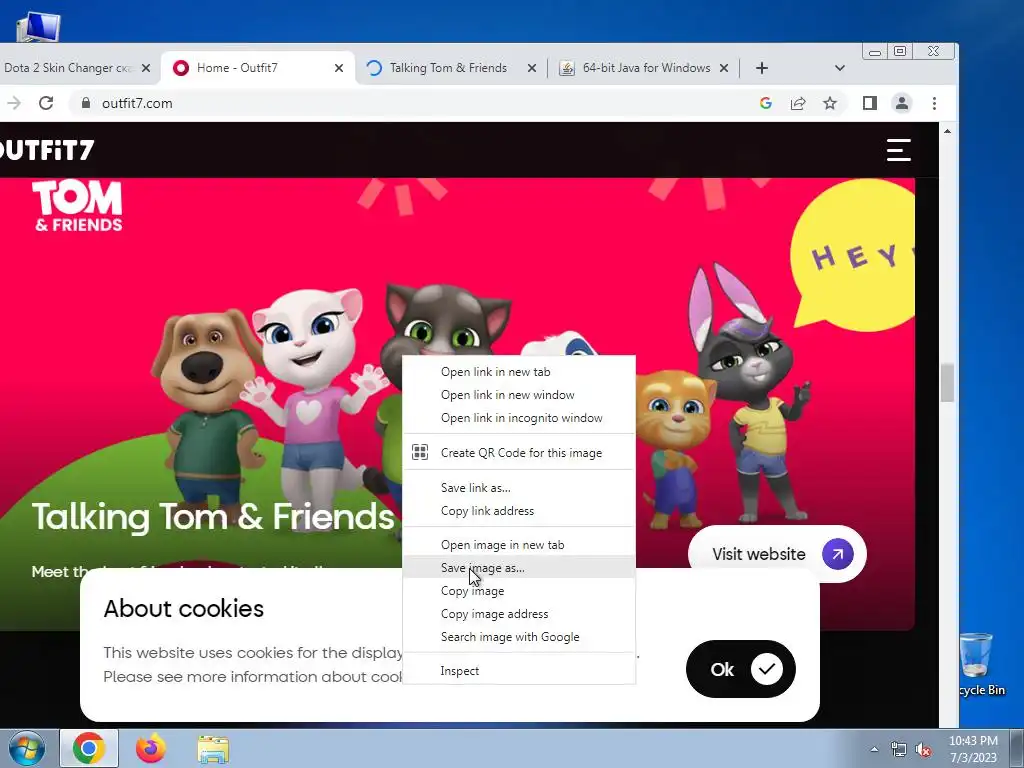Select Copy link address
The image size is (1024, 768).
[519, 511]
